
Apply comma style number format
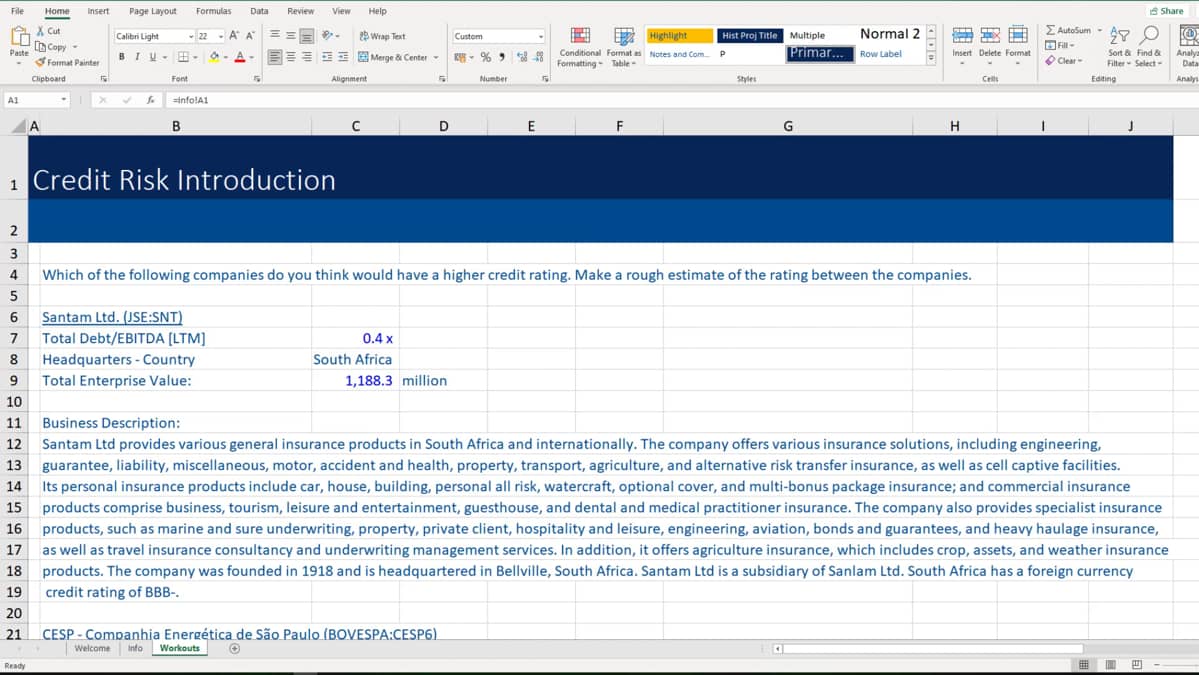click(x=502, y=57)
